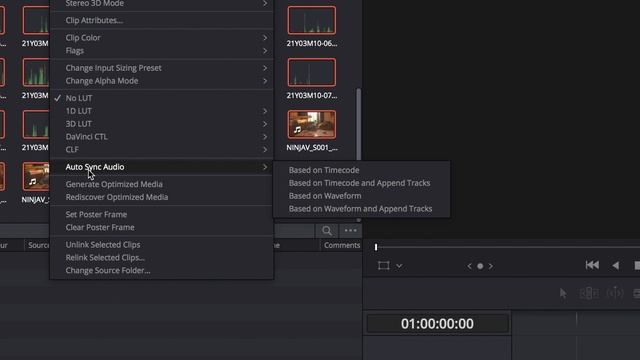
Task: Select the arrow selection mode tool
Action: (x=563, y=293)
